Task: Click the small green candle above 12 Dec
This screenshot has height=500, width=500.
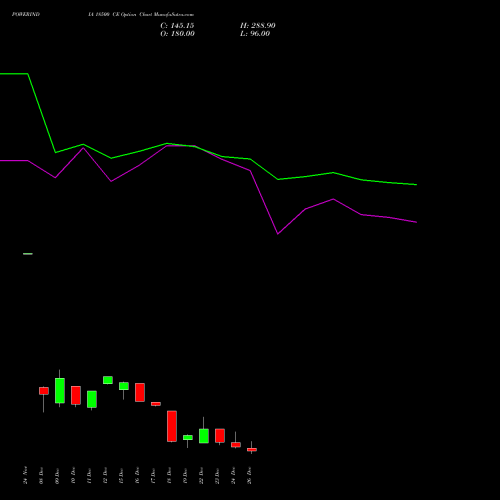Action: tap(108, 380)
